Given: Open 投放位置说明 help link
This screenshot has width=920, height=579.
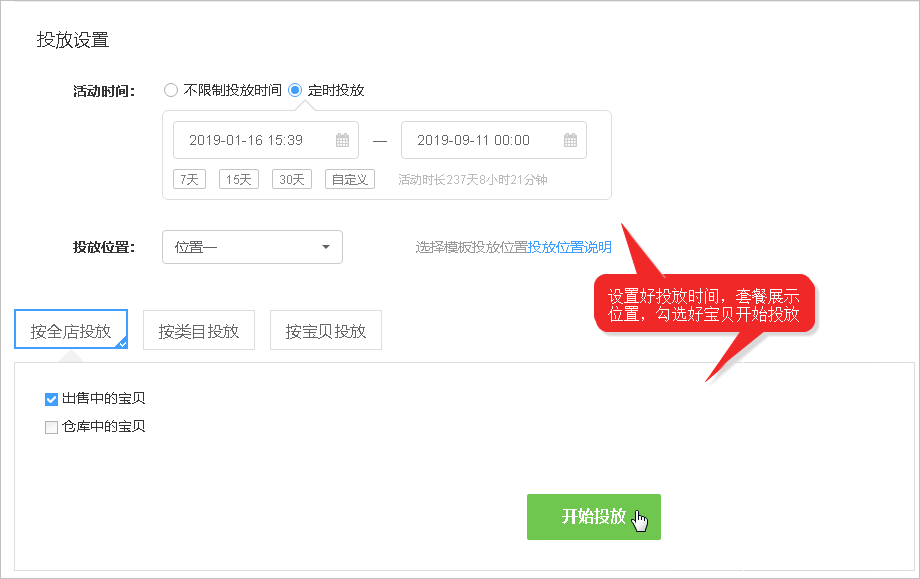Looking at the screenshot, I should (x=570, y=247).
